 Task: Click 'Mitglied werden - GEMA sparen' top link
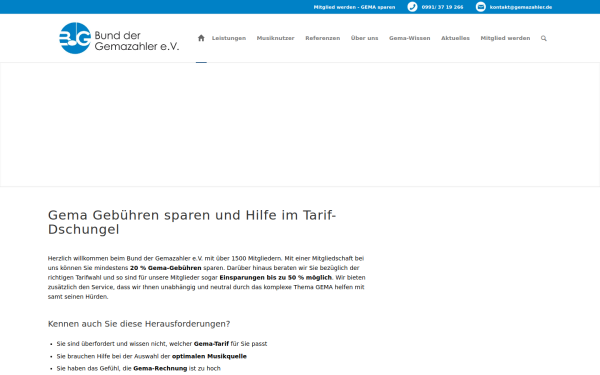click(x=354, y=7)
